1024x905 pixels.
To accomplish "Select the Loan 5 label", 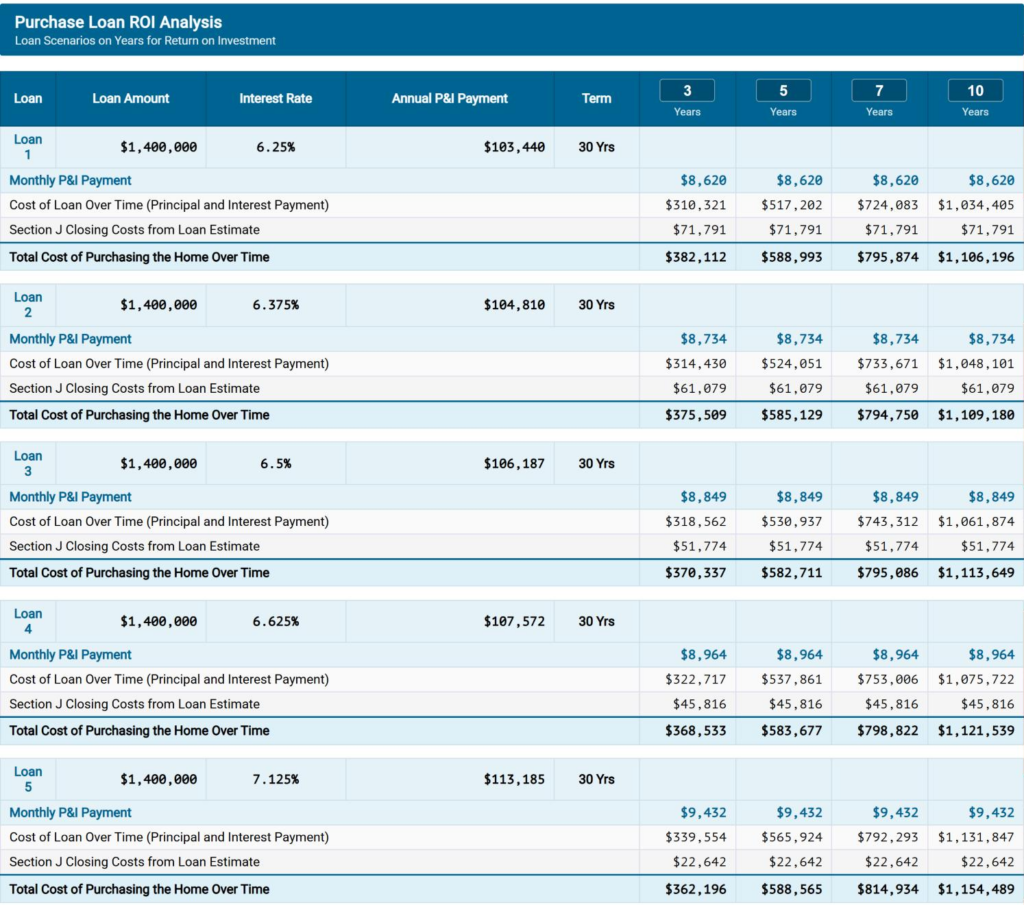I will click(27, 780).
